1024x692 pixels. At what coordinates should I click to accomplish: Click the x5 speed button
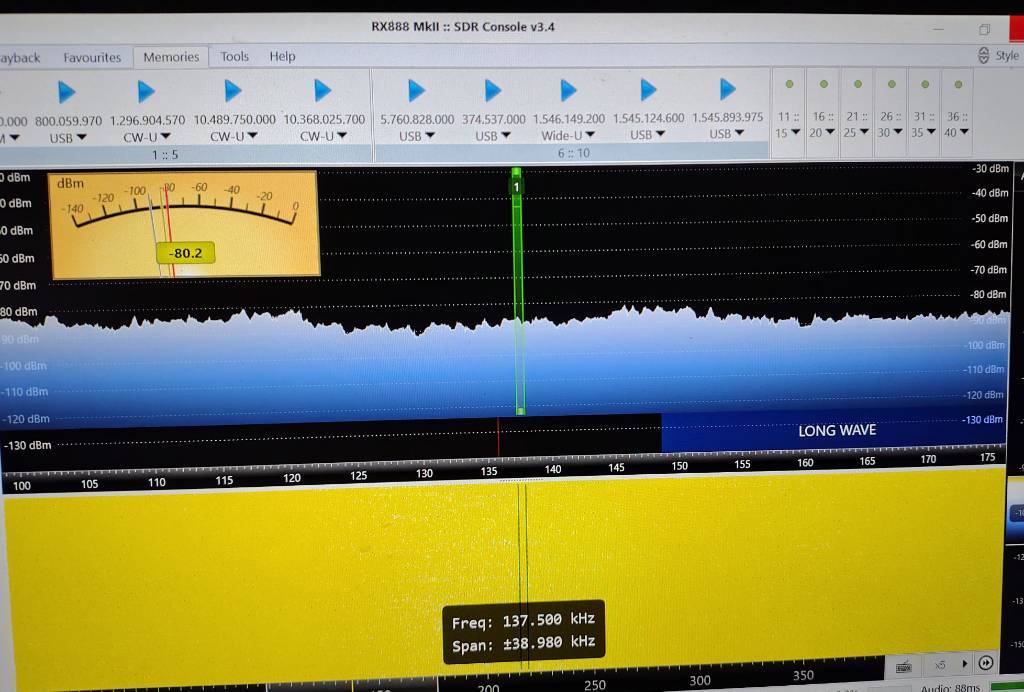[x=939, y=664]
